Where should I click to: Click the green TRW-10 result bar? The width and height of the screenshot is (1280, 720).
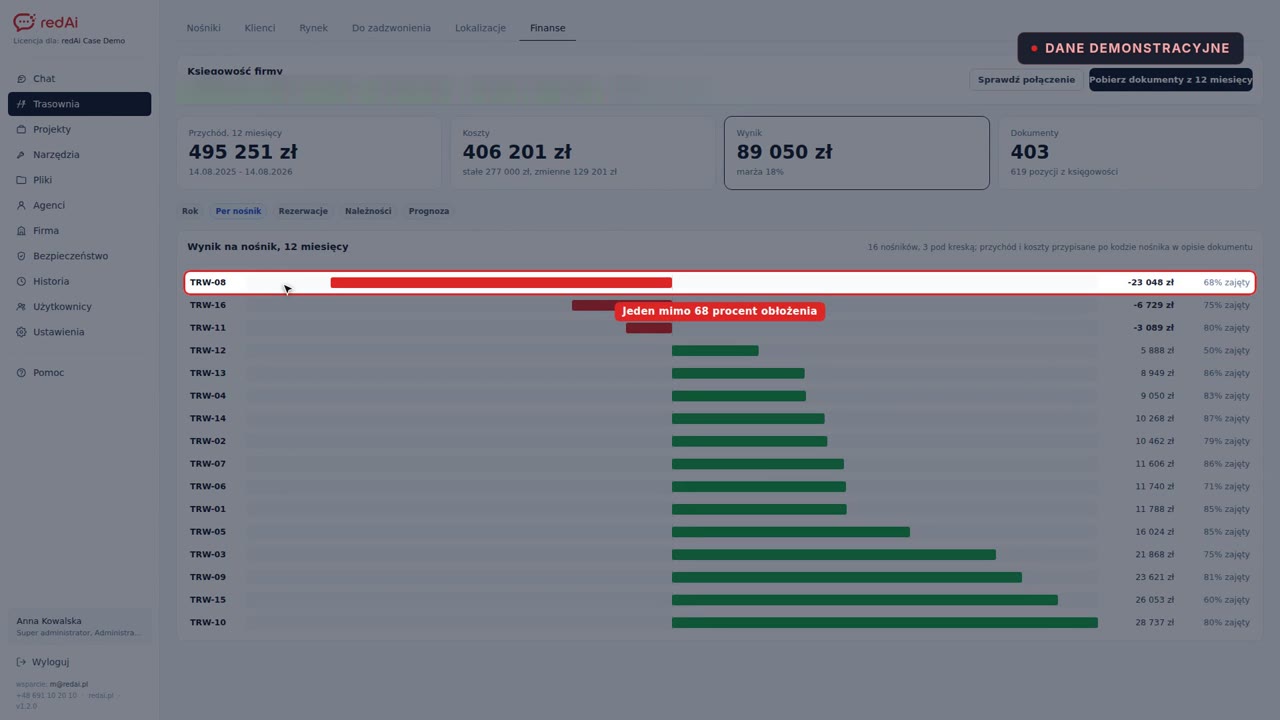pos(885,623)
